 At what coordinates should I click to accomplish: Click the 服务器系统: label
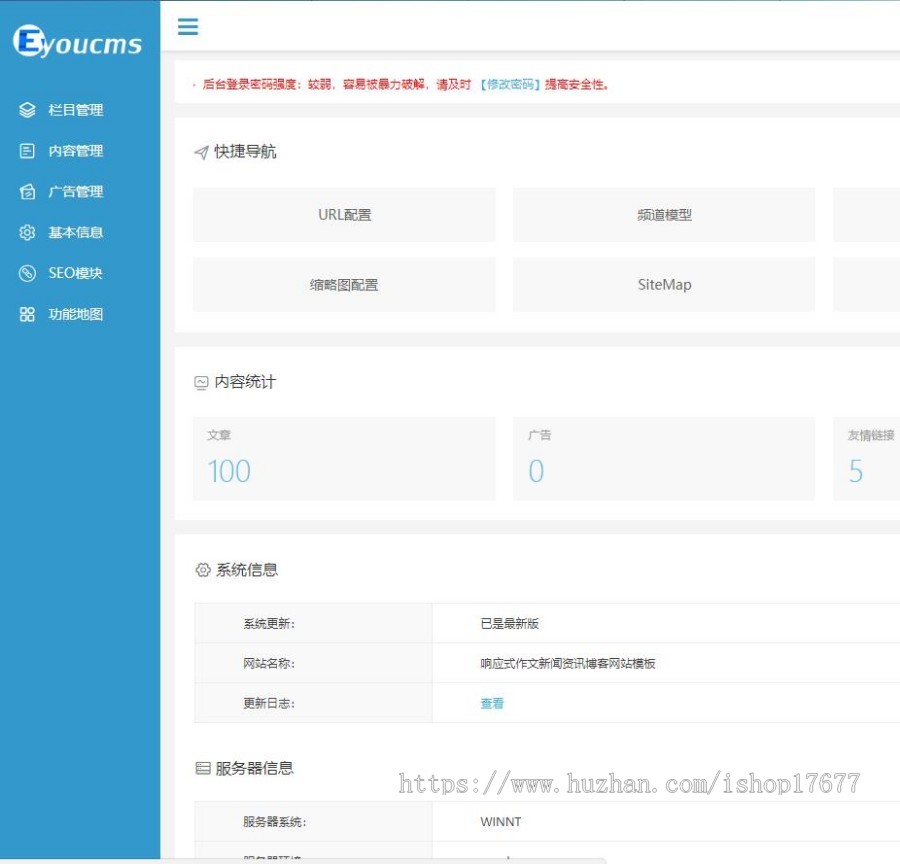pyautogui.click(x=274, y=822)
